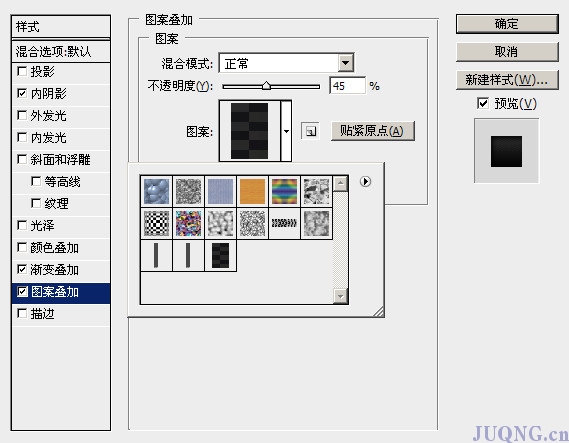Pick the gray crumpled stone pattern swatch
569x443 pixels.
(x=316, y=191)
